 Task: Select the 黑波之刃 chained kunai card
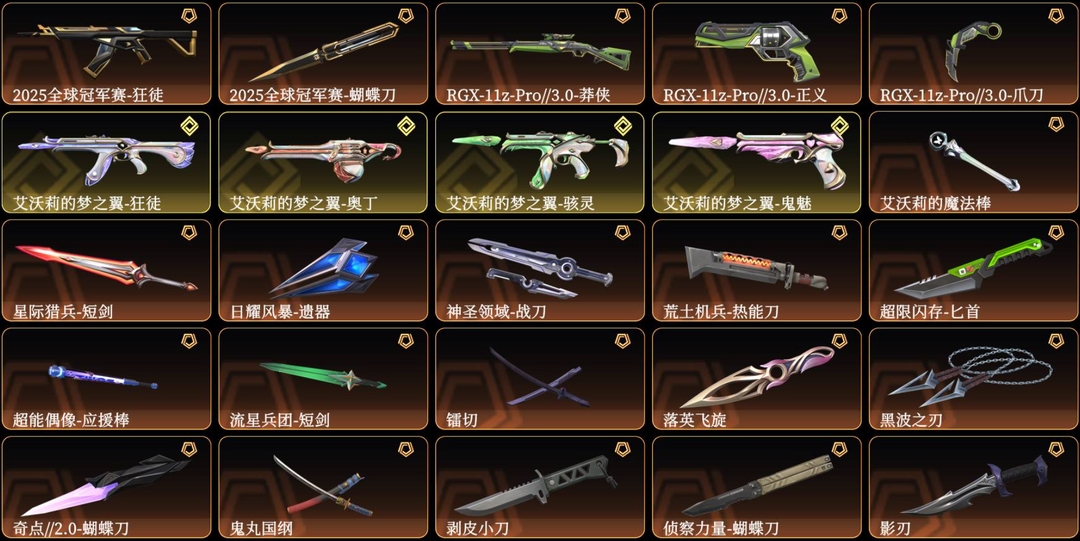pos(973,379)
